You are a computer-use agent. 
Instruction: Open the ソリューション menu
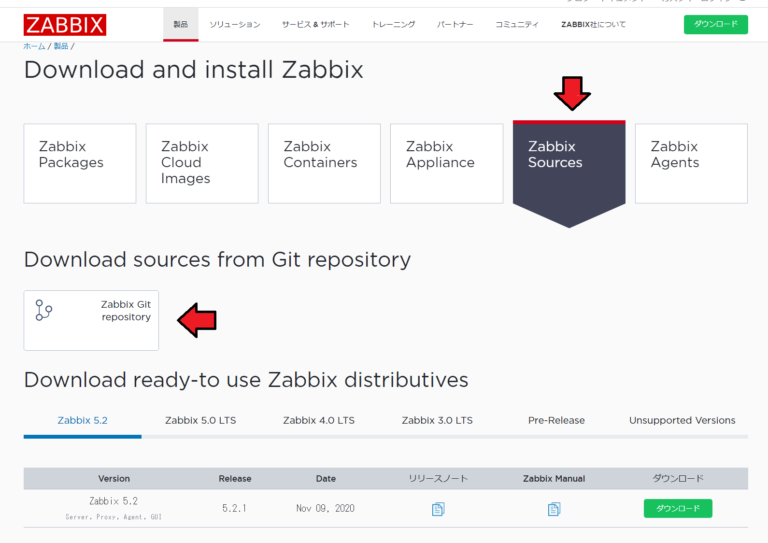point(235,24)
